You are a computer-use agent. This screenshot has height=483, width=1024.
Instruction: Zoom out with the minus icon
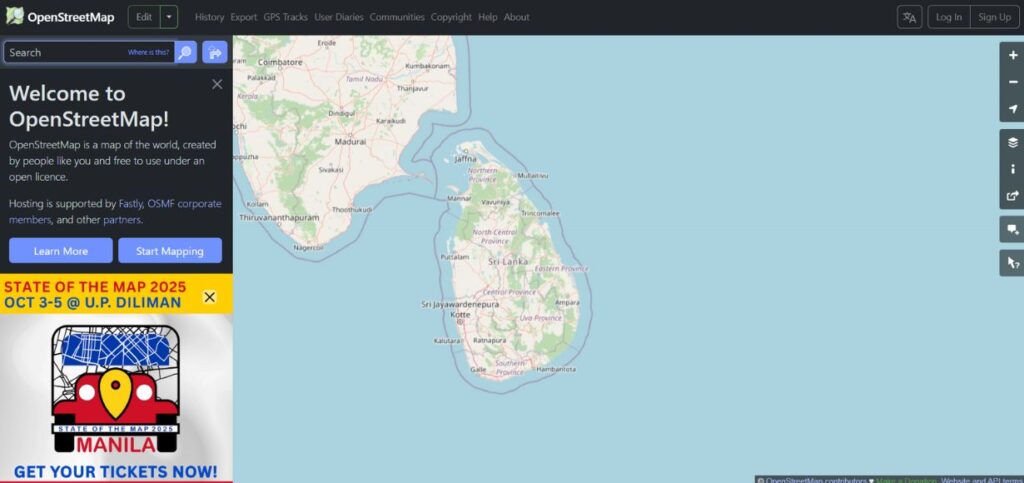click(1013, 82)
